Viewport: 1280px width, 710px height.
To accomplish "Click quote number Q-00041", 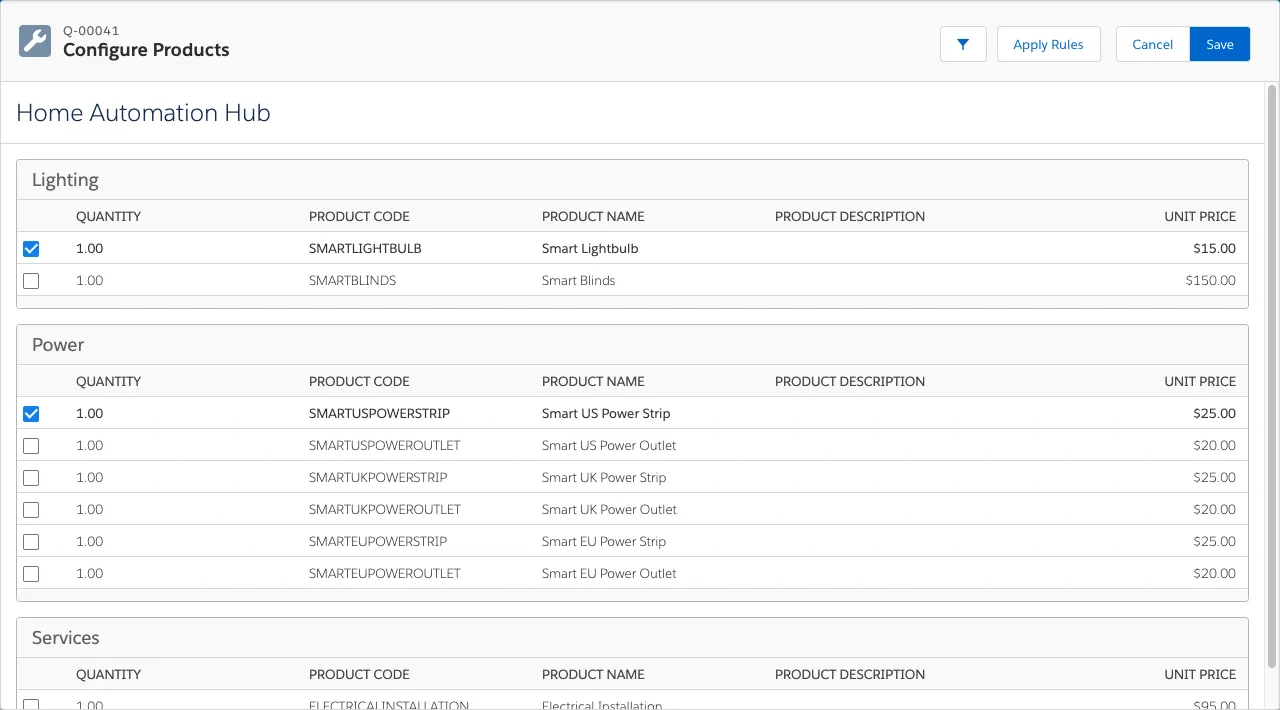I will [91, 31].
